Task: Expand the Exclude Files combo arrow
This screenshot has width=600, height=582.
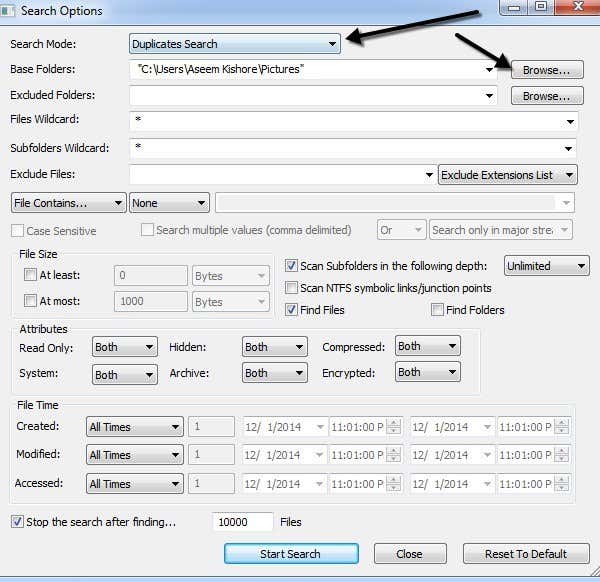Action: coord(429,175)
